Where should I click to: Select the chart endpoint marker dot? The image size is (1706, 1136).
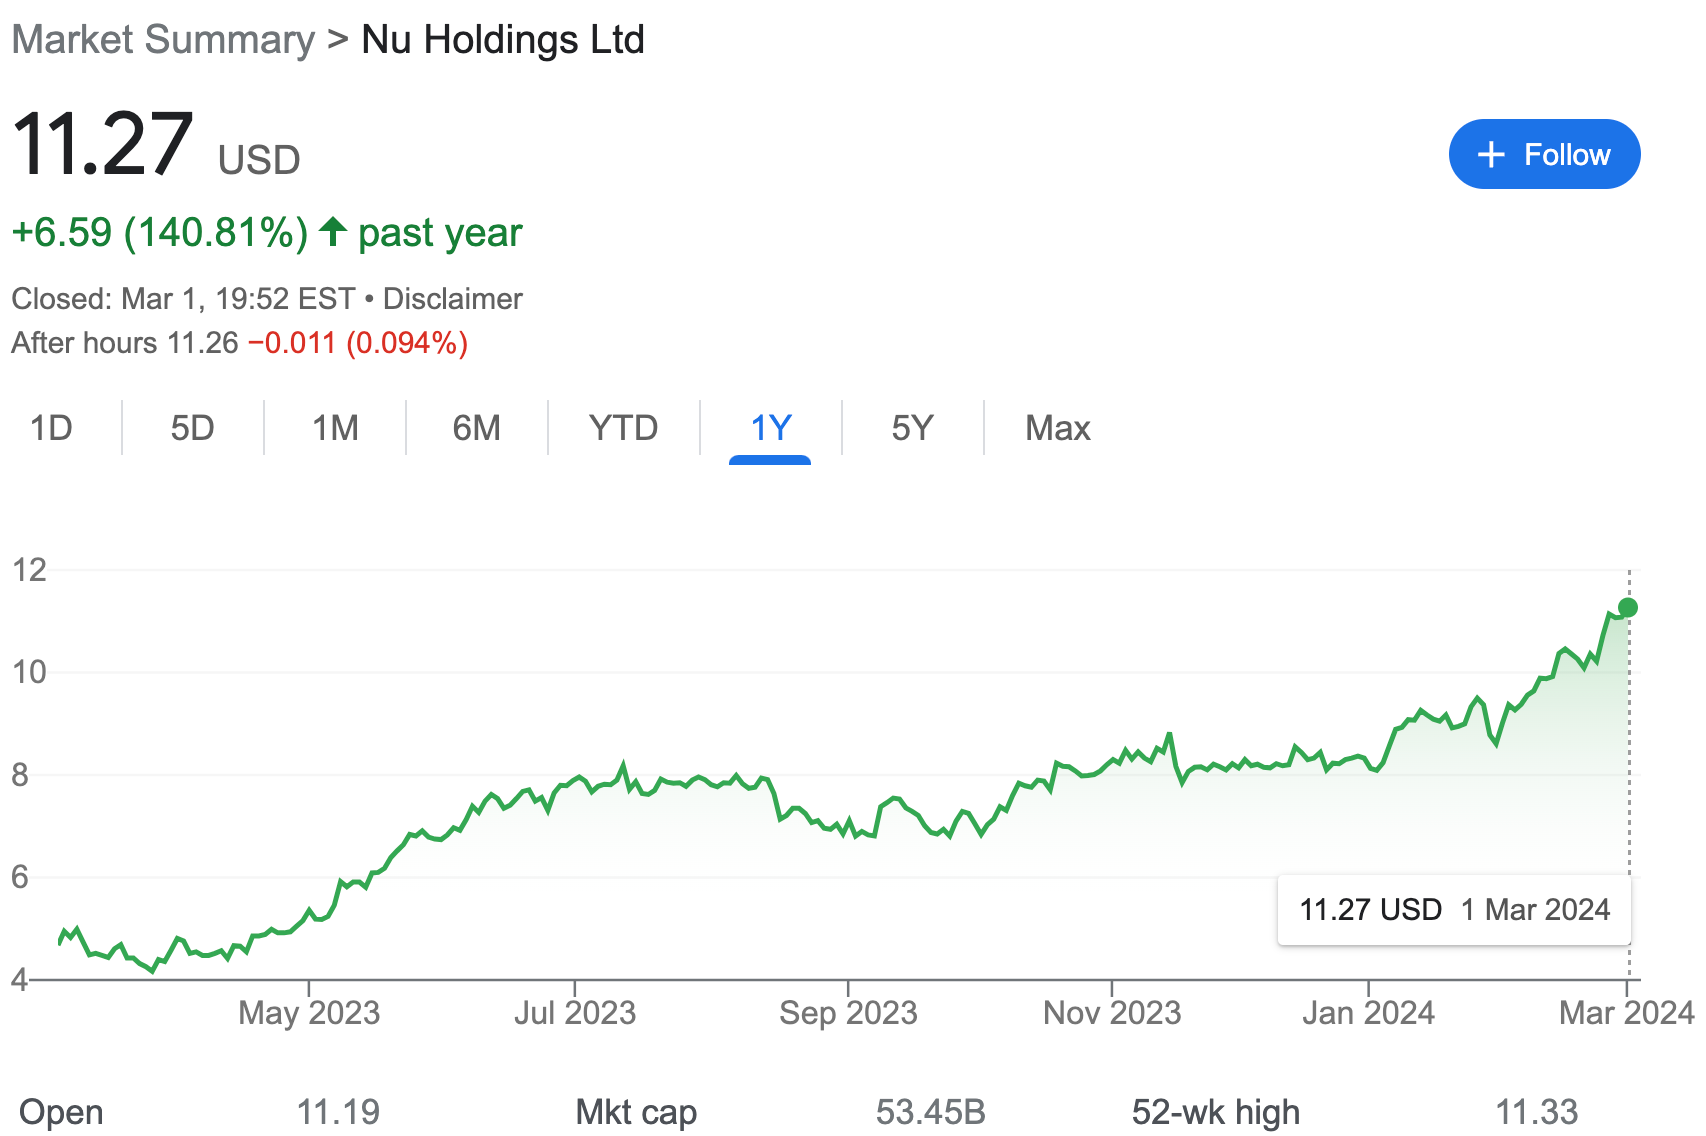coord(1628,606)
